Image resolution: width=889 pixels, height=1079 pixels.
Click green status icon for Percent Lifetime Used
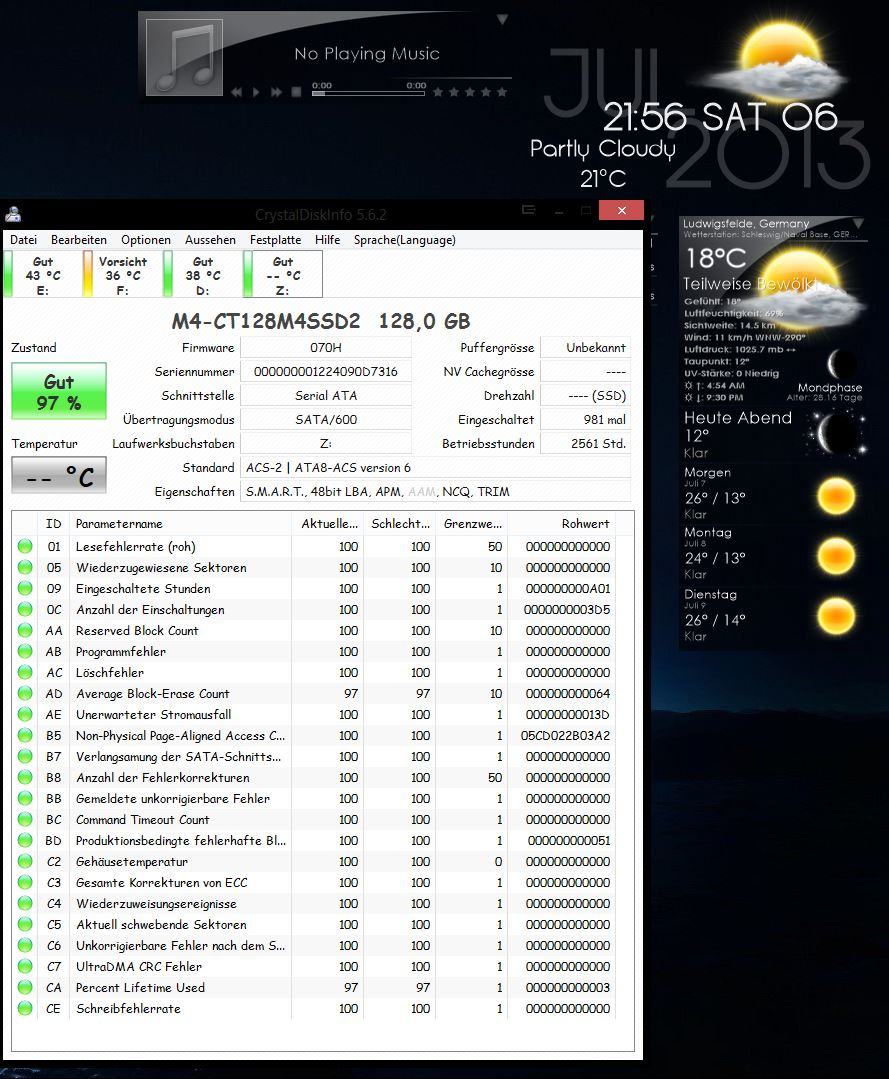[x=25, y=987]
